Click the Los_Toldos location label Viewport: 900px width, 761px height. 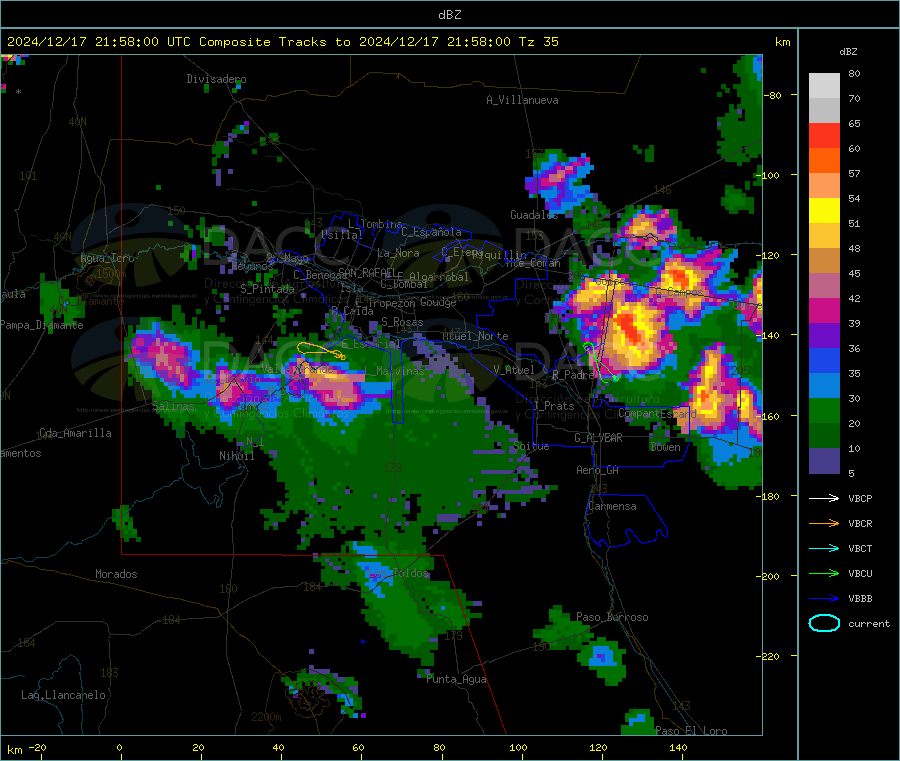coord(398,573)
